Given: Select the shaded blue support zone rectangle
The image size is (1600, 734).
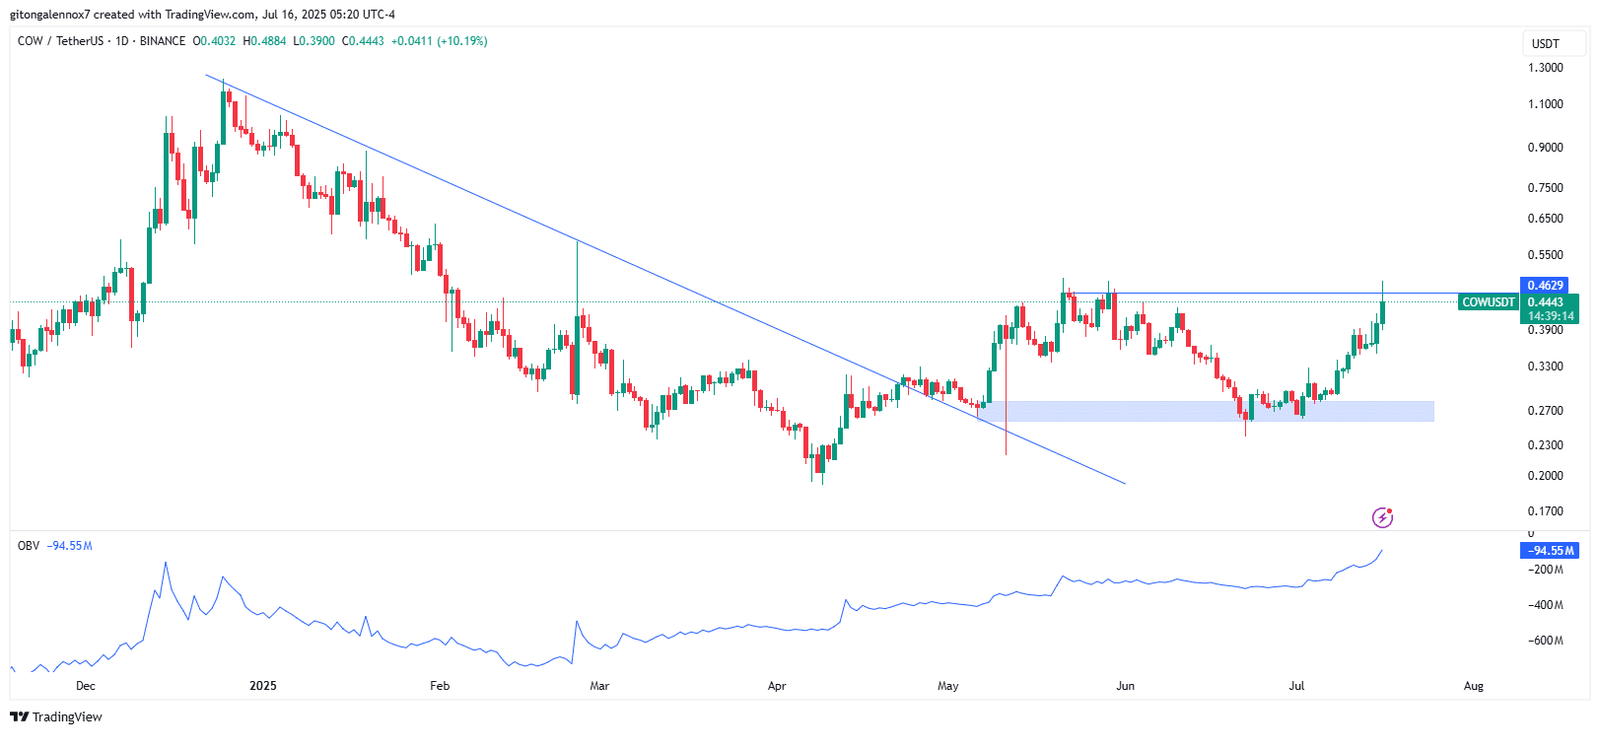Looking at the screenshot, I should (x=1200, y=411).
